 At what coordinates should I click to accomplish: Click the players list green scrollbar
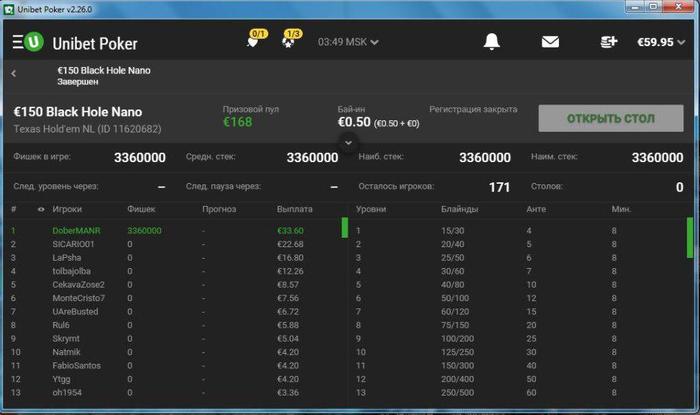[x=345, y=228]
